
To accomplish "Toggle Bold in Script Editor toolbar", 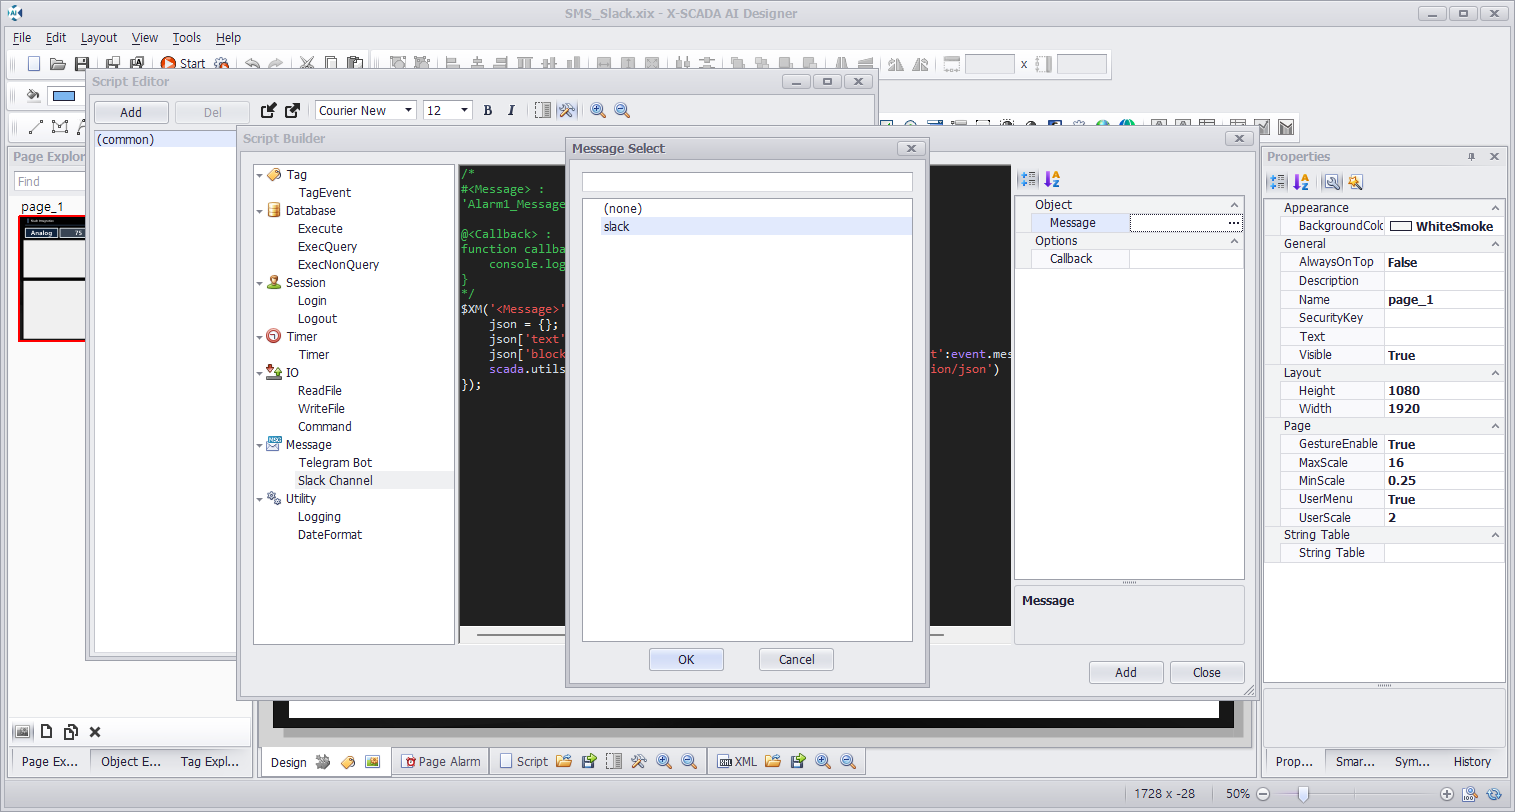I will point(488,110).
